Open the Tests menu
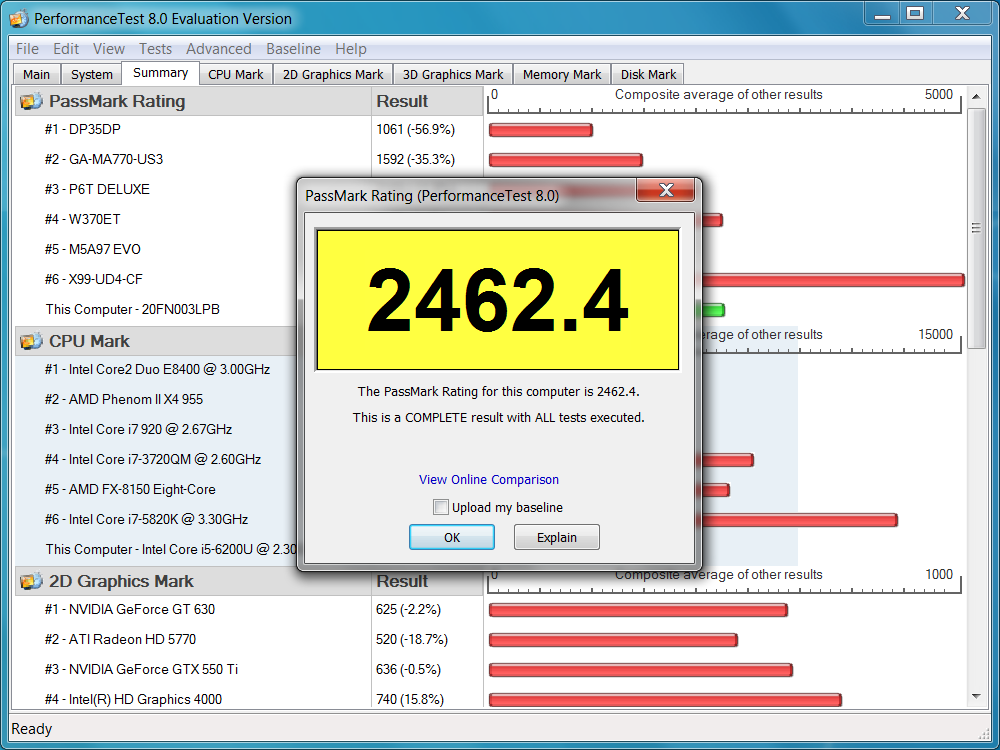 click(x=155, y=48)
